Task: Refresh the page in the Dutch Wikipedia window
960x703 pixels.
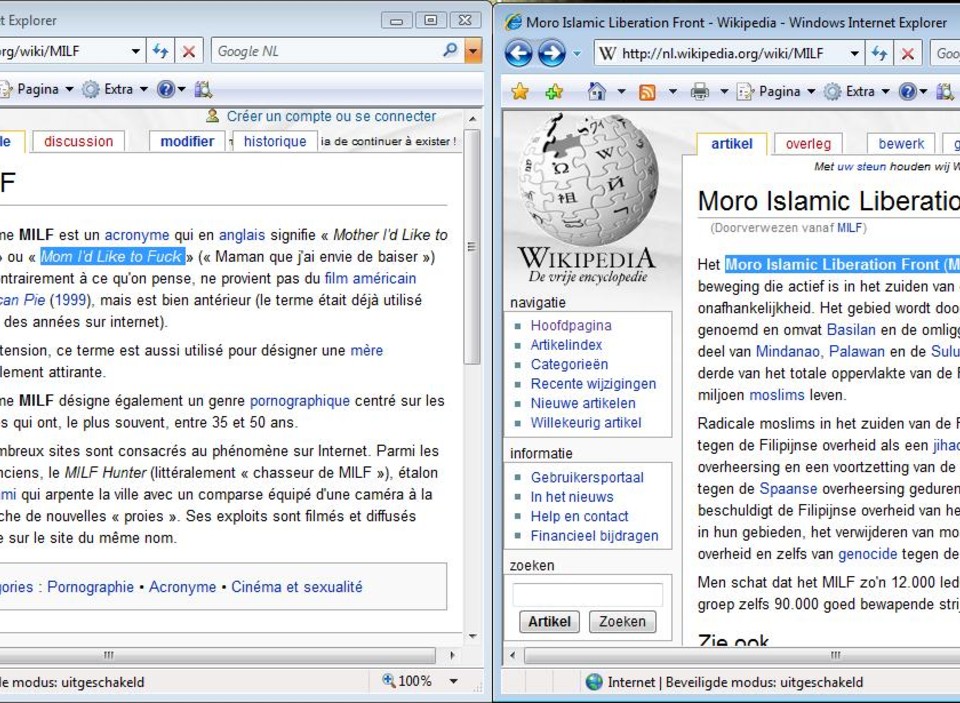Action: point(880,53)
